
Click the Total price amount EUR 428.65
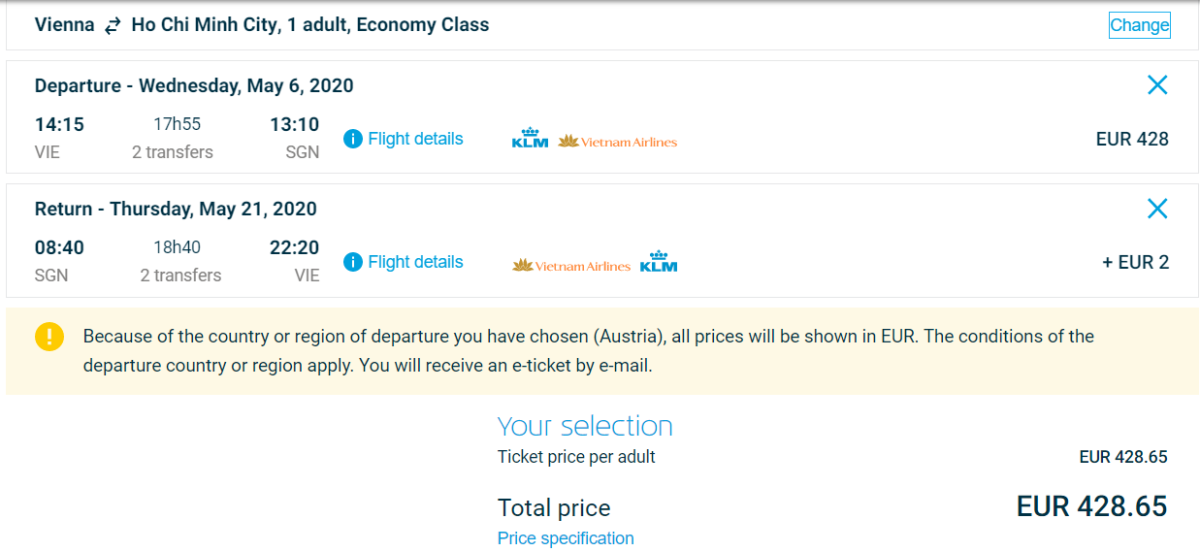click(1092, 506)
